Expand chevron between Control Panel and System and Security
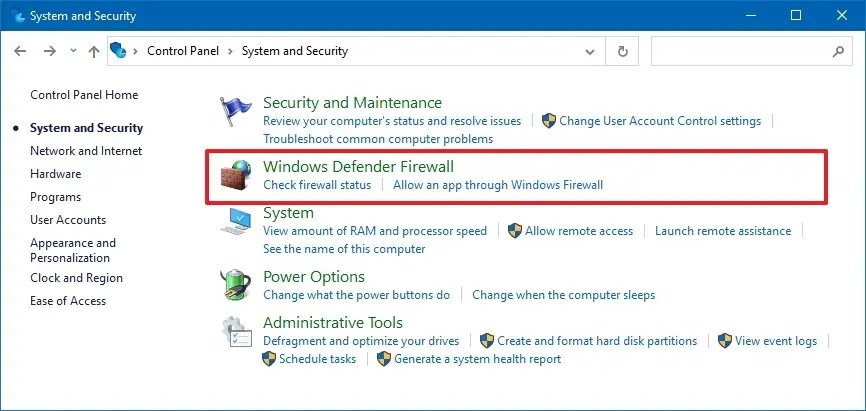This screenshot has height=411, width=866. coord(230,51)
